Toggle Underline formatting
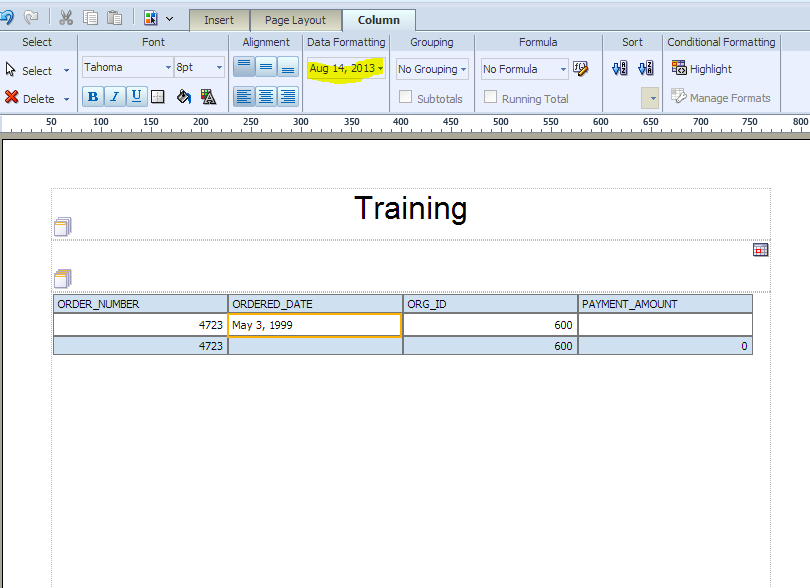The image size is (810, 588). [x=136, y=97]
